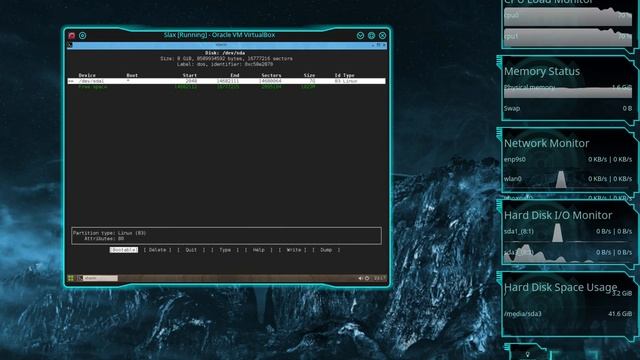Click the power icon in Slax tray
Screen dimensions: 640x360
367,278
